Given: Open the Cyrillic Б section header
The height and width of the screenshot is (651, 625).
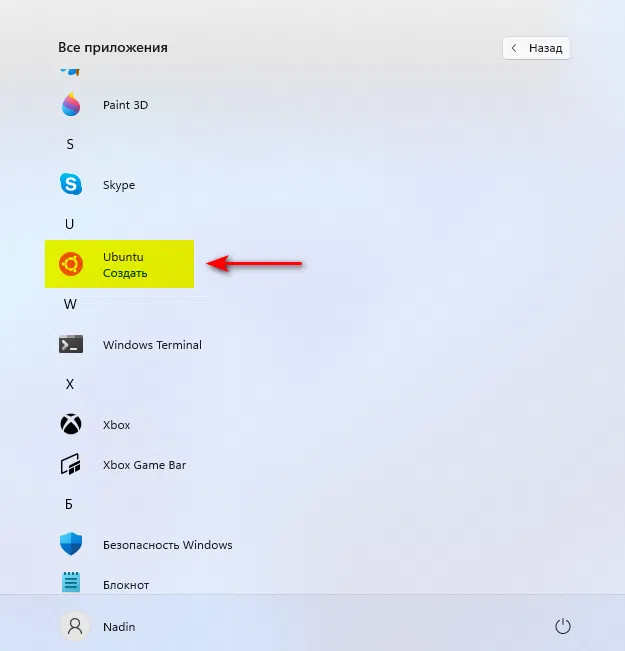Looking at the screenshot, I should click(69, 504).
